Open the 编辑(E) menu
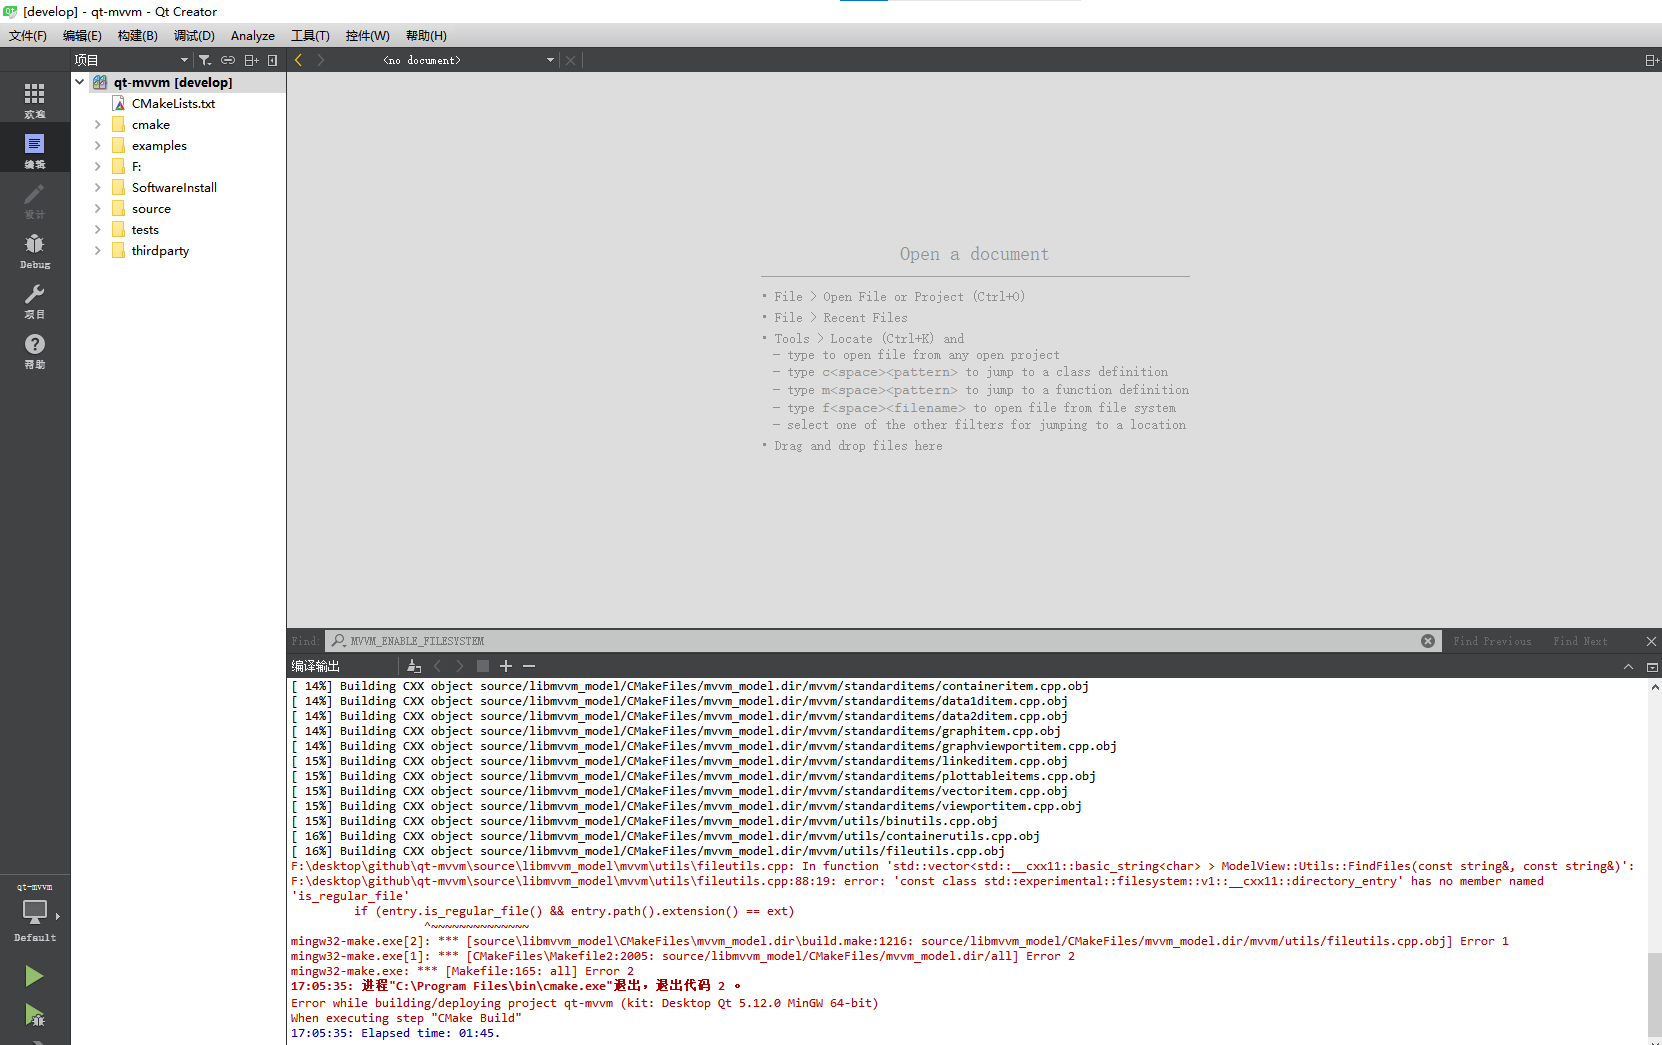The width and height of the screenshot is (1662, 1045). [x=82, y=36]
